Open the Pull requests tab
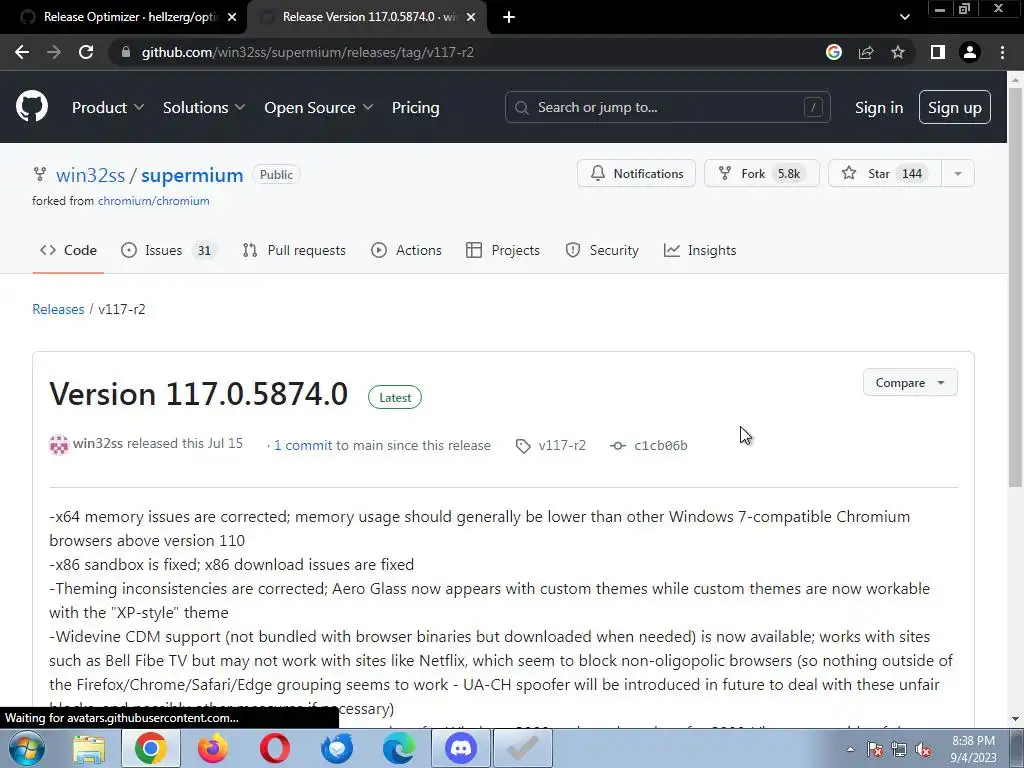This screenshot has height=768, width=1024. tap(294, 250)
